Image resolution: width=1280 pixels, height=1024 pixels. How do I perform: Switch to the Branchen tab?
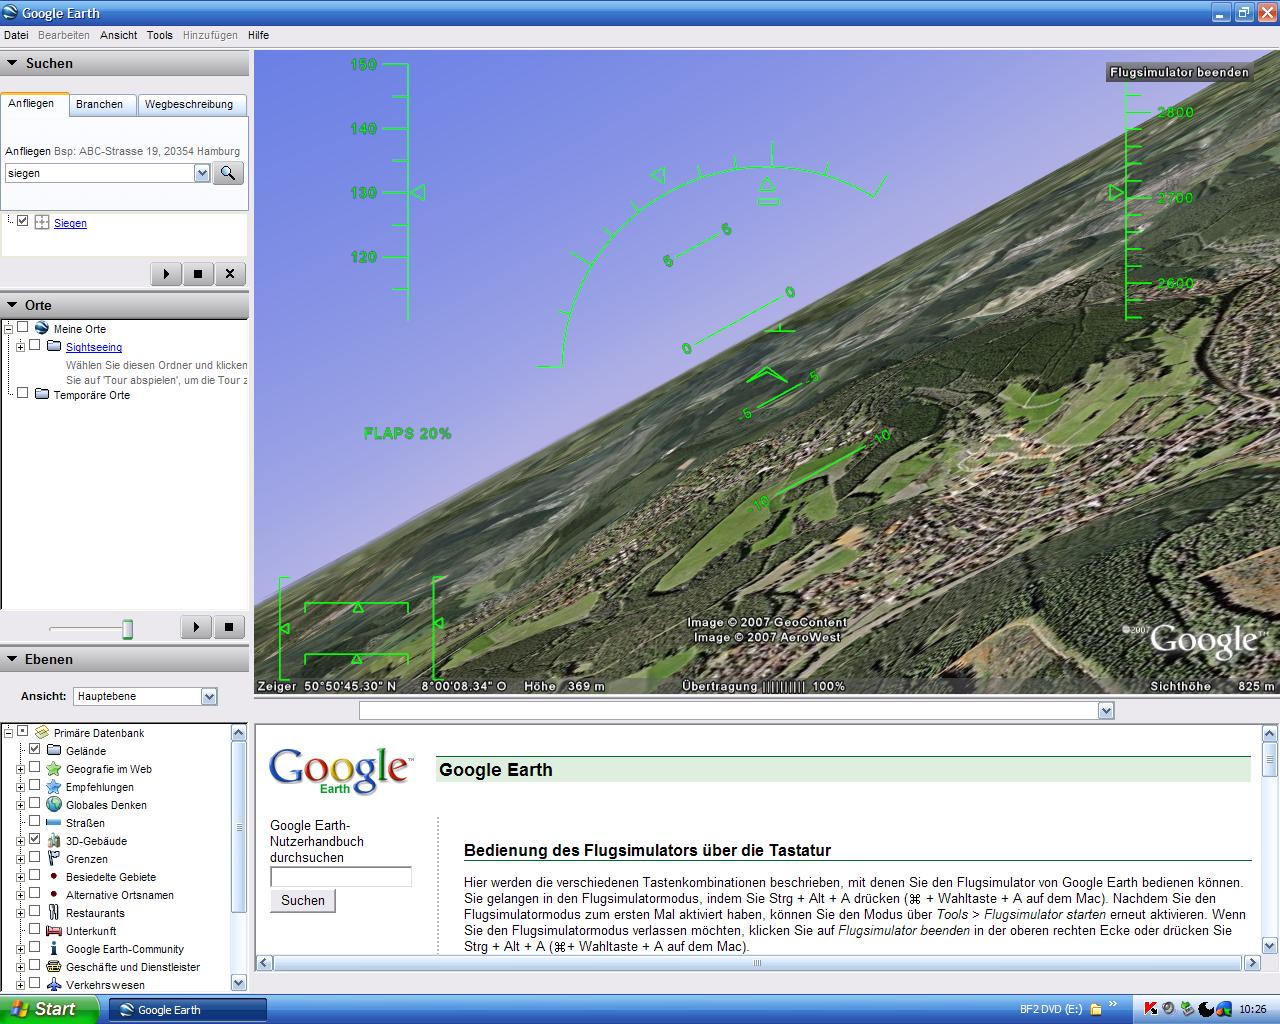(x=100, y=104)
